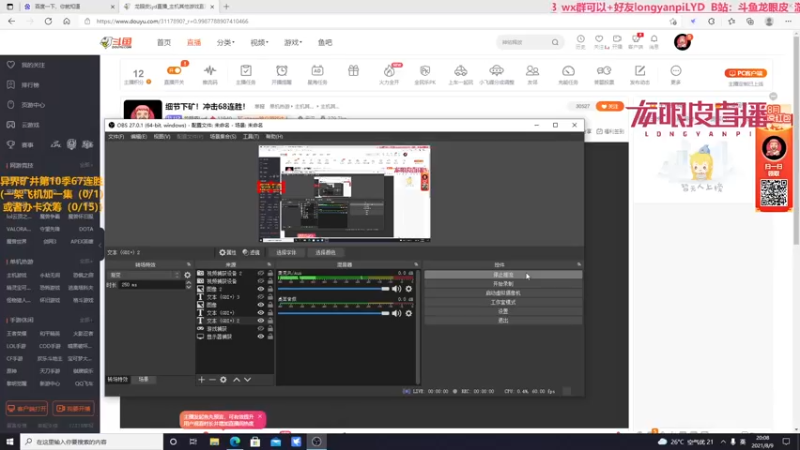Open transition settings gear in scene transitions
The height and width of the screenshot is (450, 800).
point(187,275)
